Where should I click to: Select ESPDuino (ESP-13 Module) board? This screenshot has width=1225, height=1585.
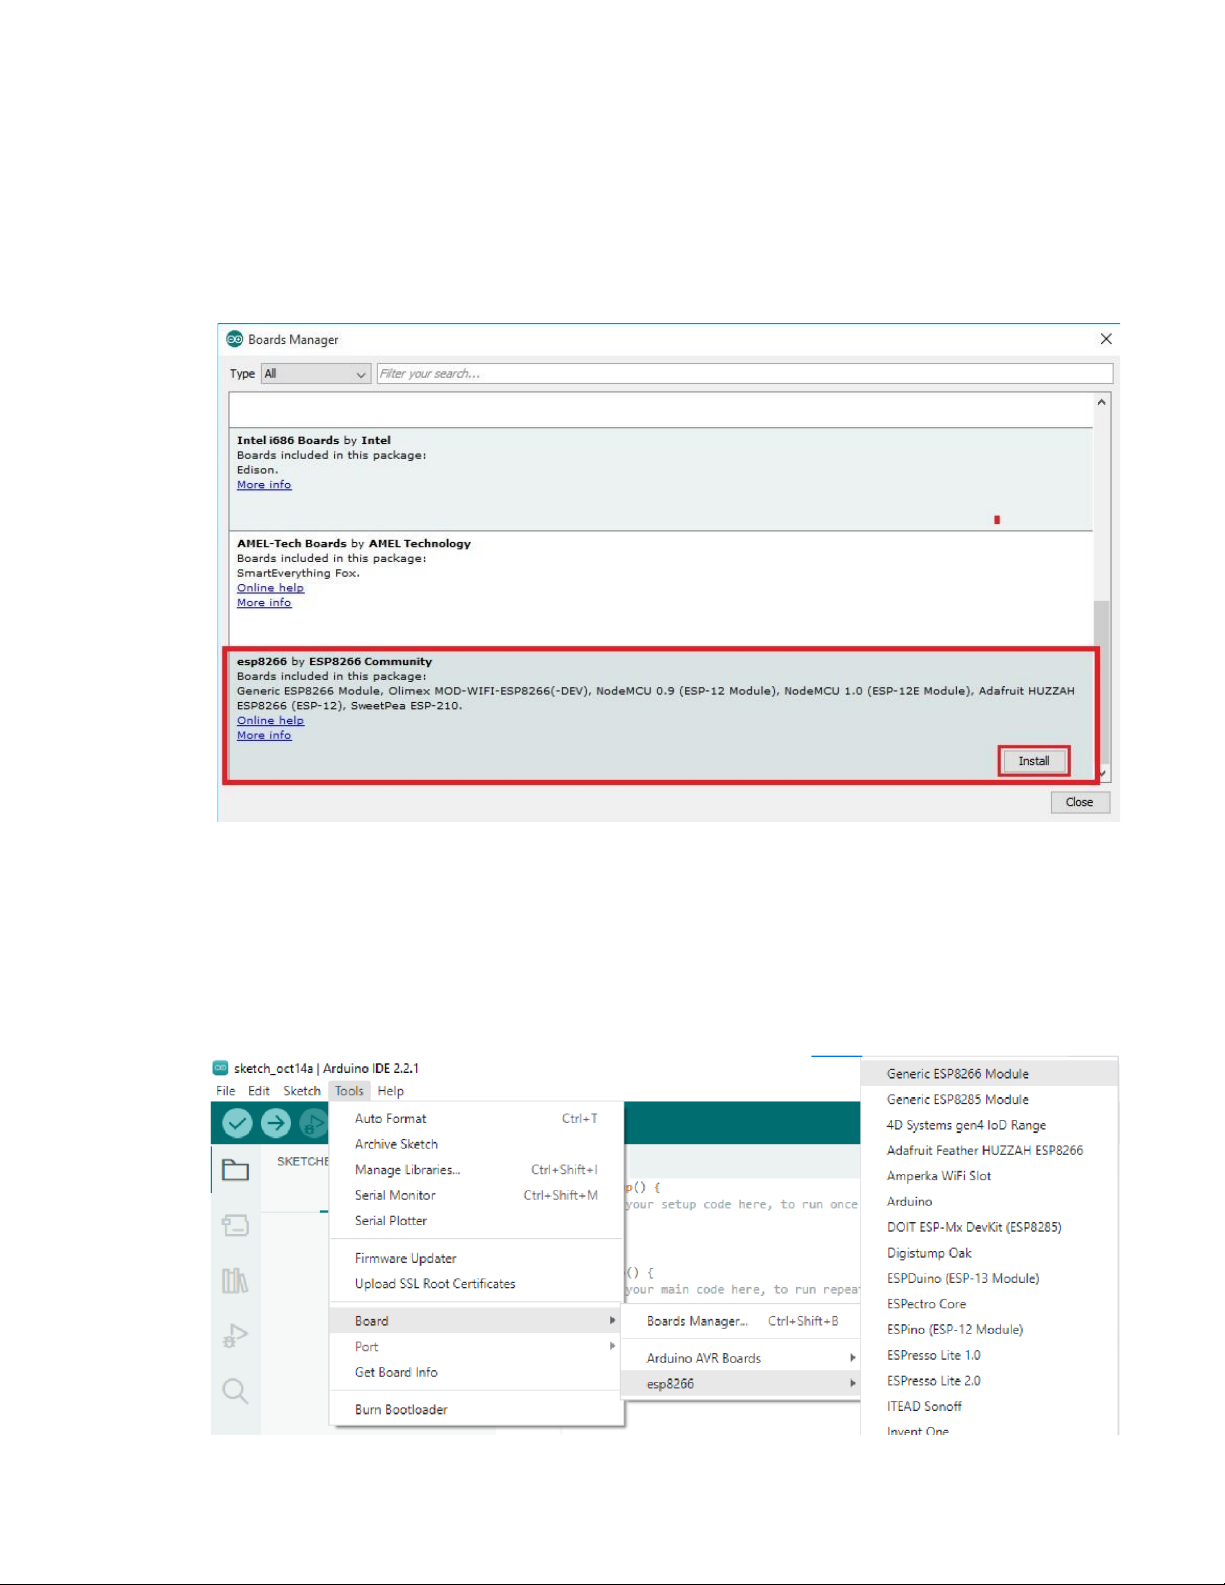click(989, 1279)
